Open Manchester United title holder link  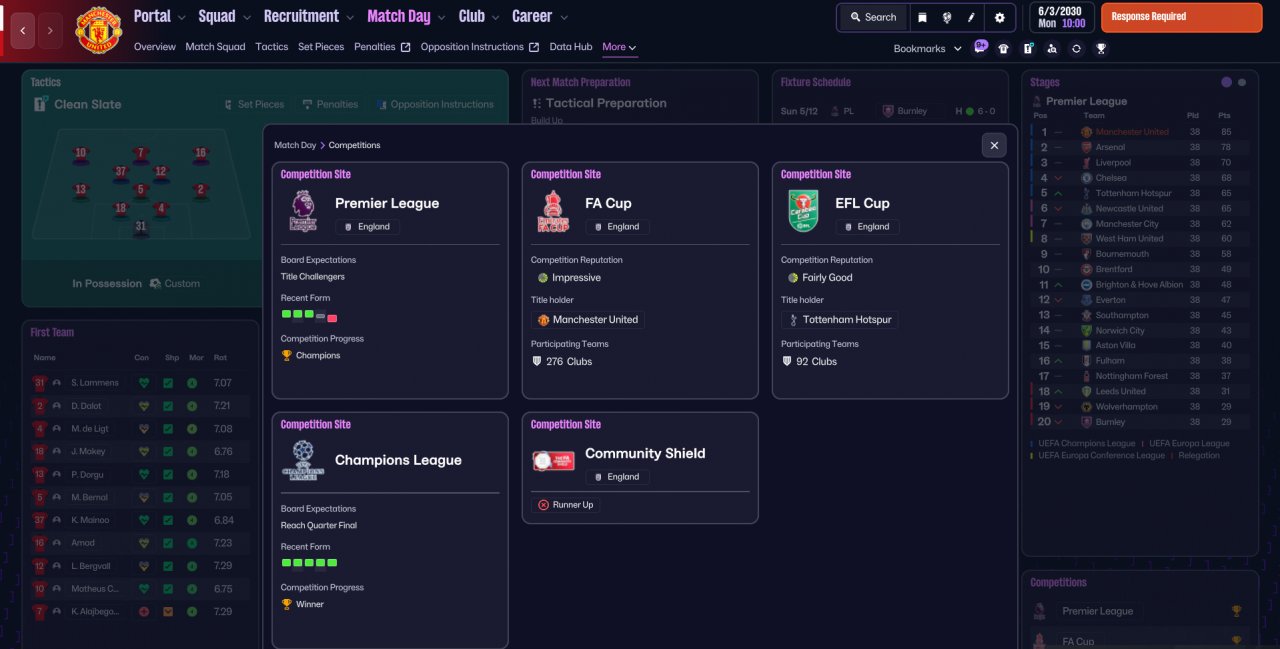click(x=588, y=320)
